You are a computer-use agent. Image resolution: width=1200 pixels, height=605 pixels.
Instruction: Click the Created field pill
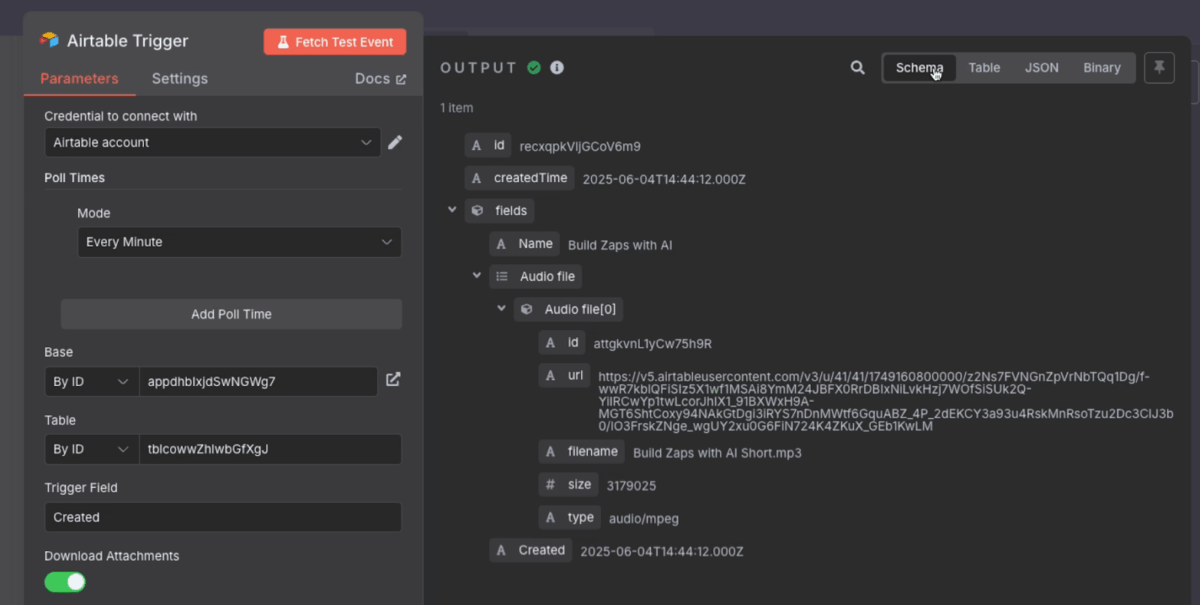pos(531,550)
